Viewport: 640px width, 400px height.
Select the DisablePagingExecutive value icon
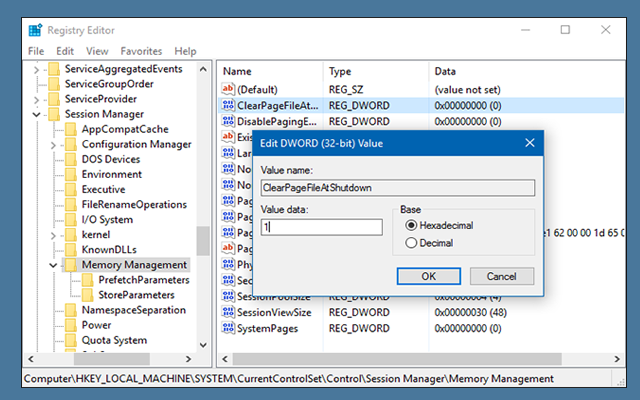click(x=228, y=121)
